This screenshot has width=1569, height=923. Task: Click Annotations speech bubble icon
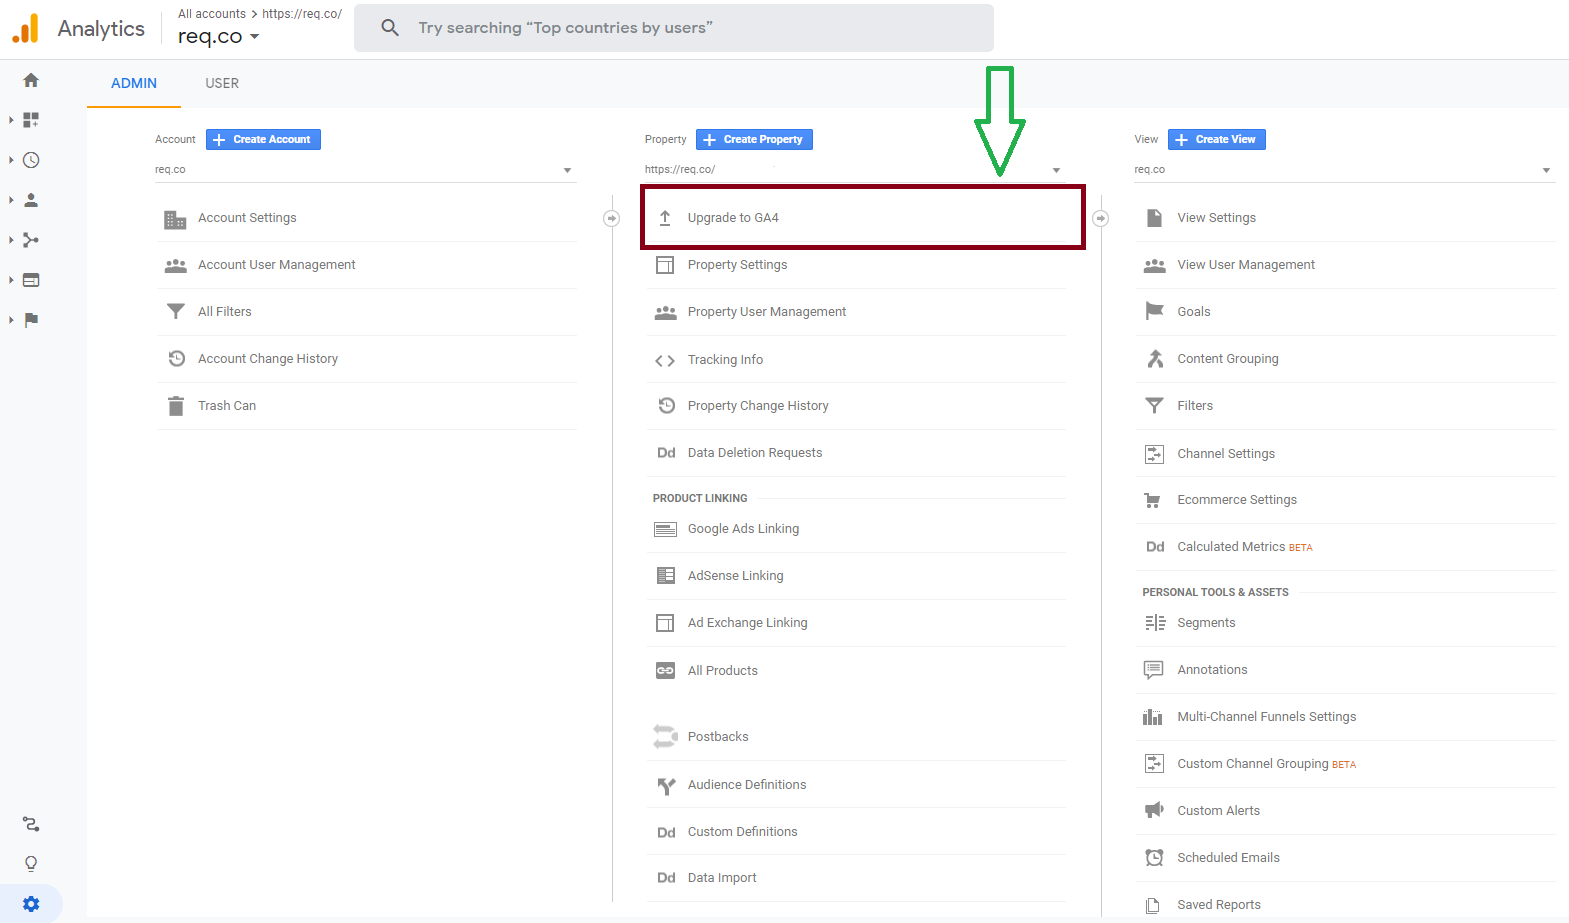pos(1153,670)
